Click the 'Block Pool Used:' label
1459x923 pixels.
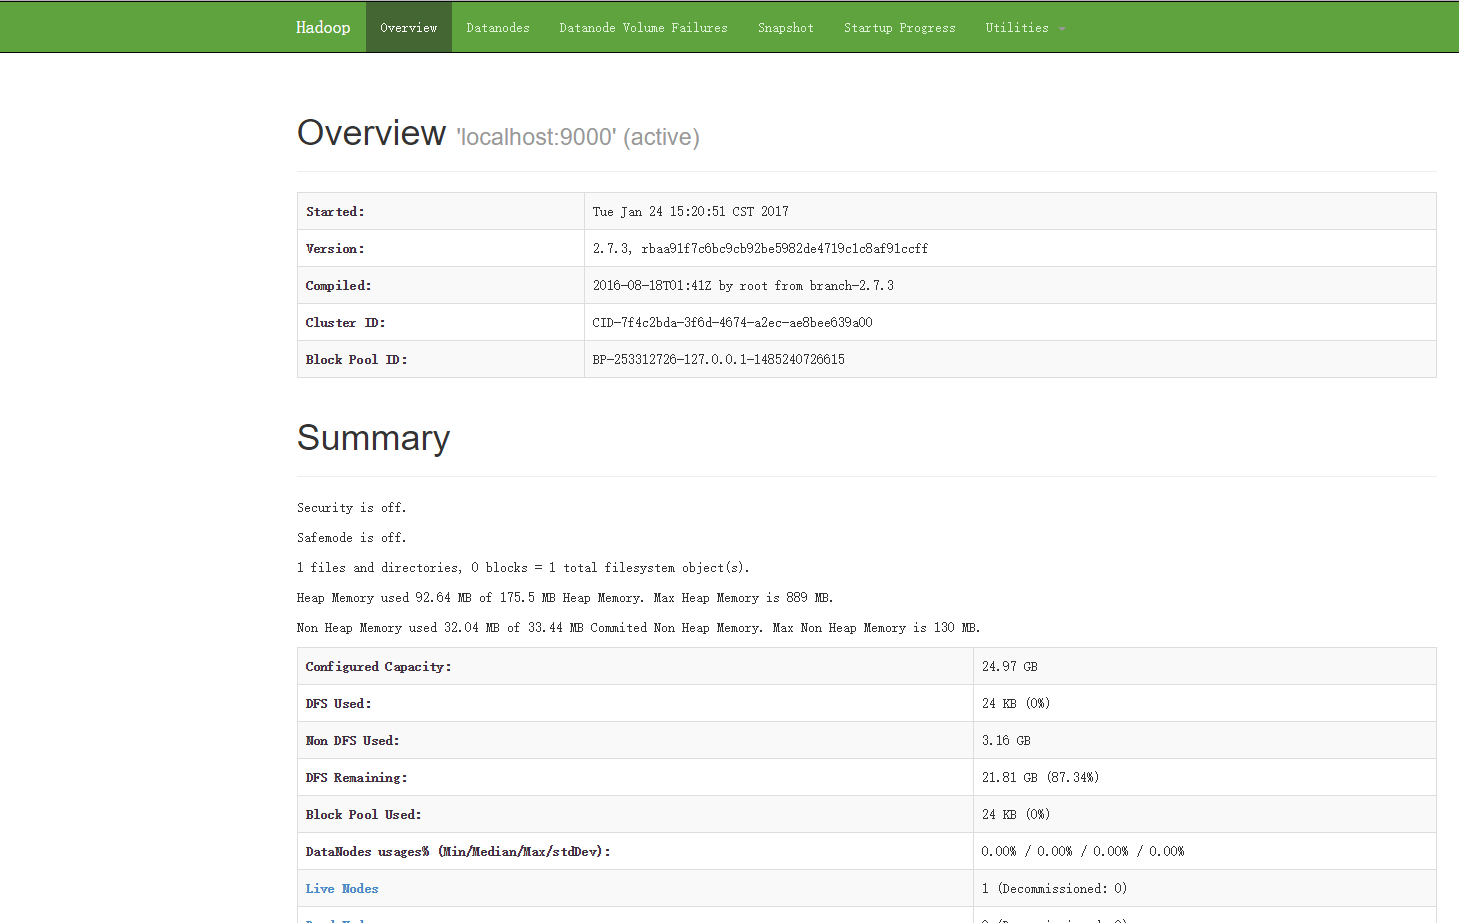point(363,814)
